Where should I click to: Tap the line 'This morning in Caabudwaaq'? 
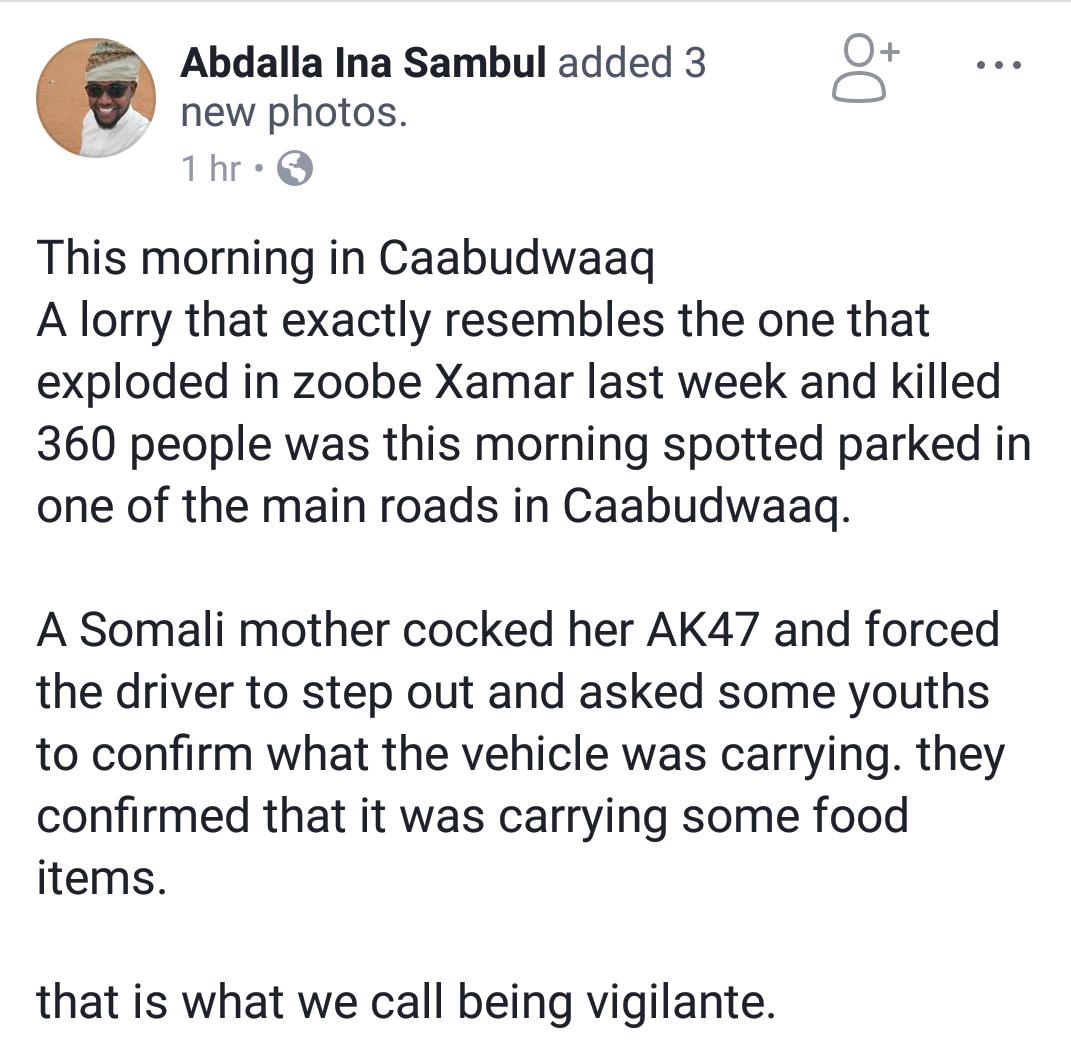[346, 260]
